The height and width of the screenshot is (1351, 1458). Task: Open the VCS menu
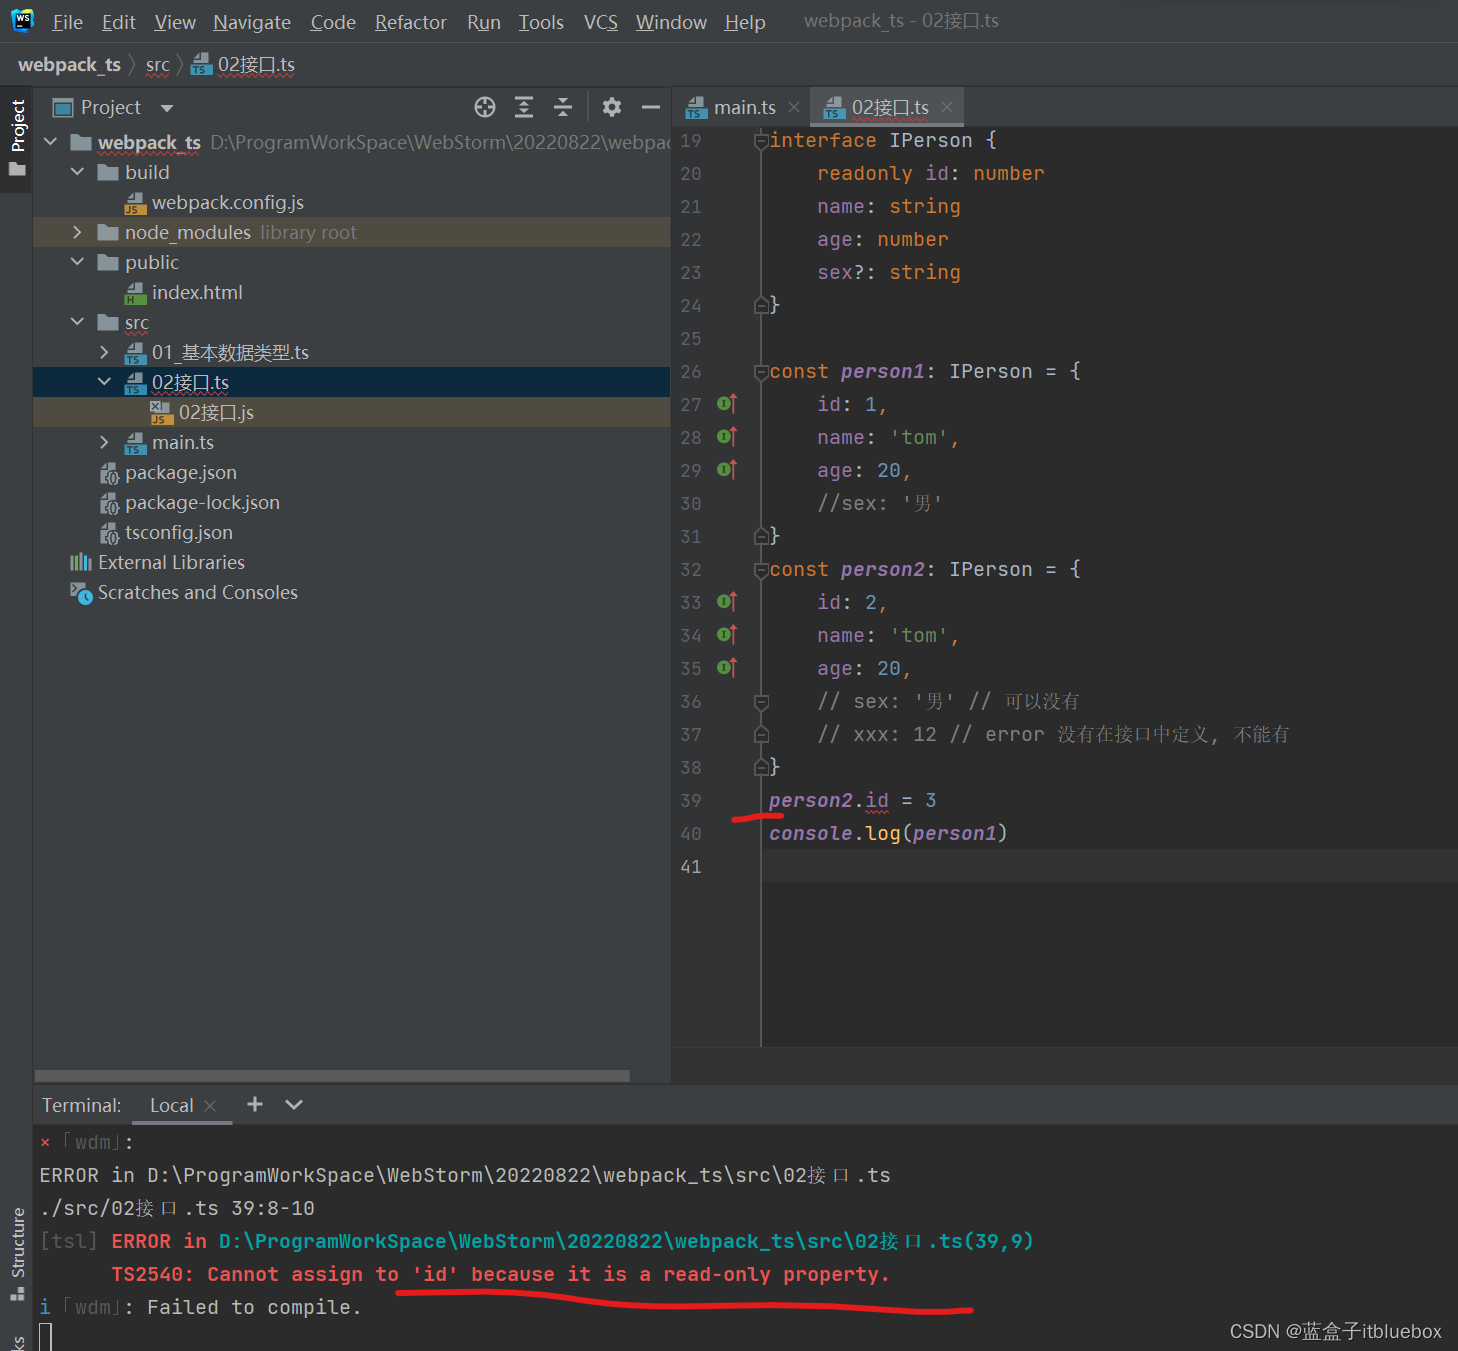600,22
